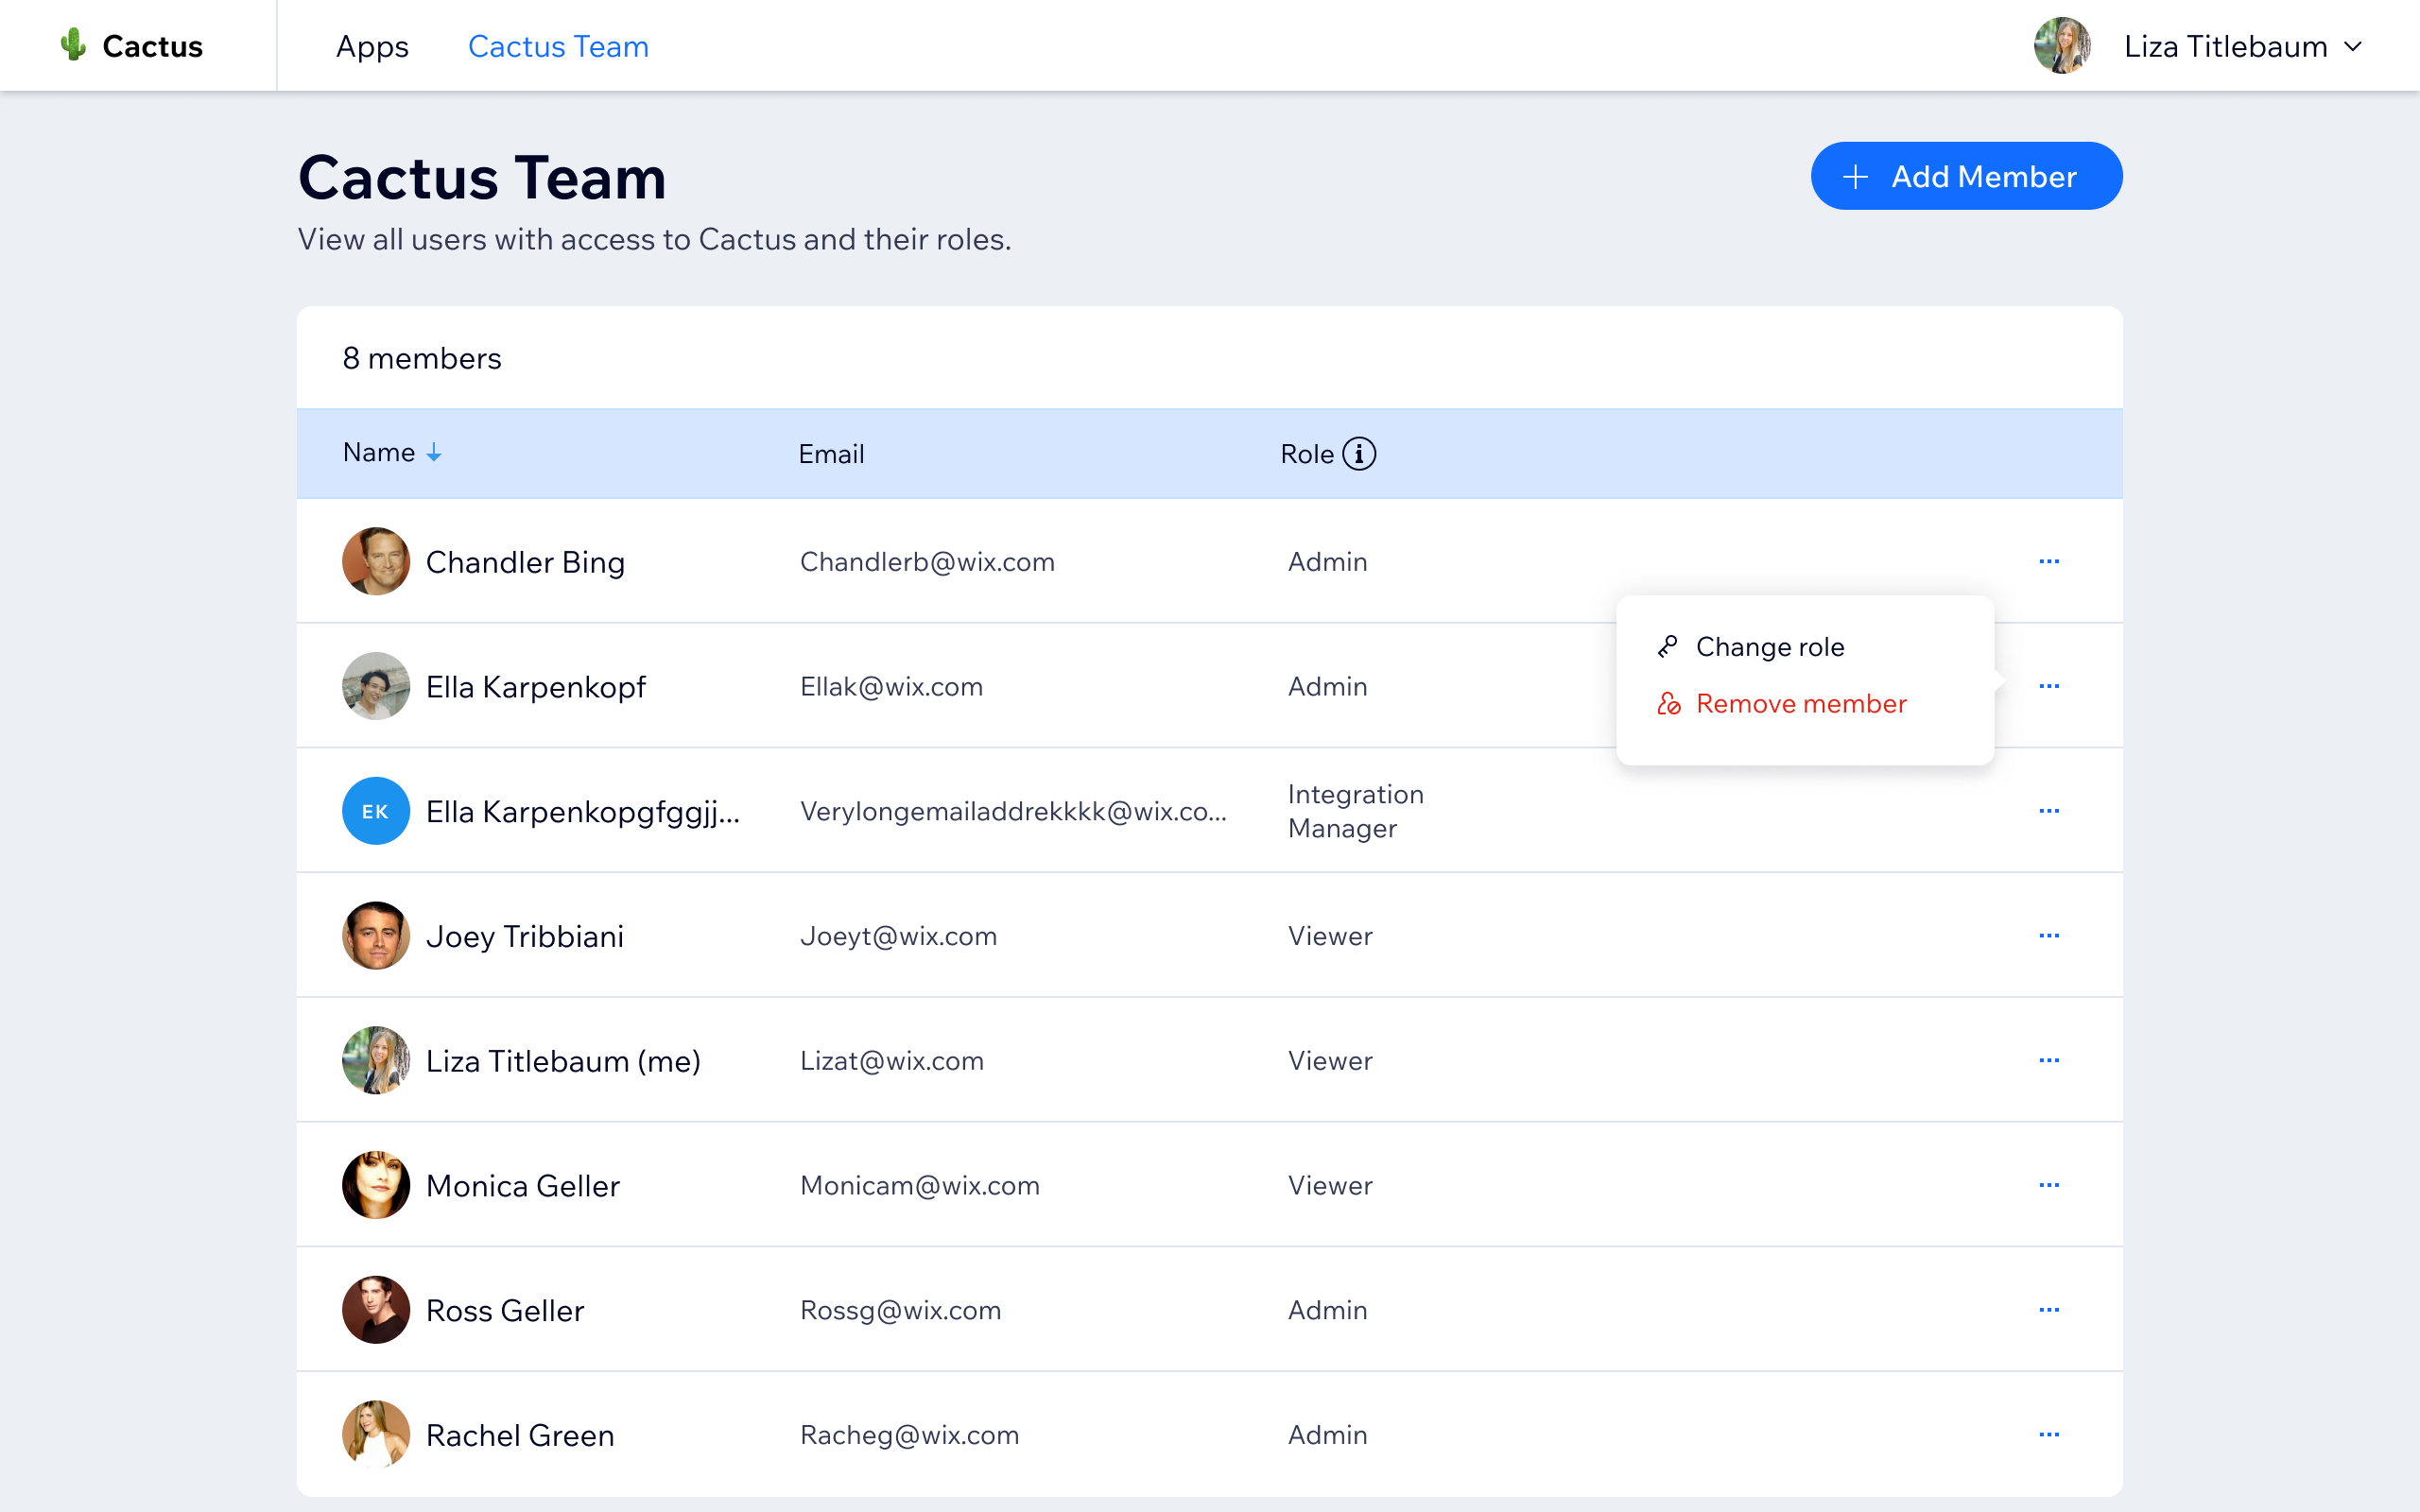
Task: Click the Integration Manager role cell
Action: pos(1355,811)
